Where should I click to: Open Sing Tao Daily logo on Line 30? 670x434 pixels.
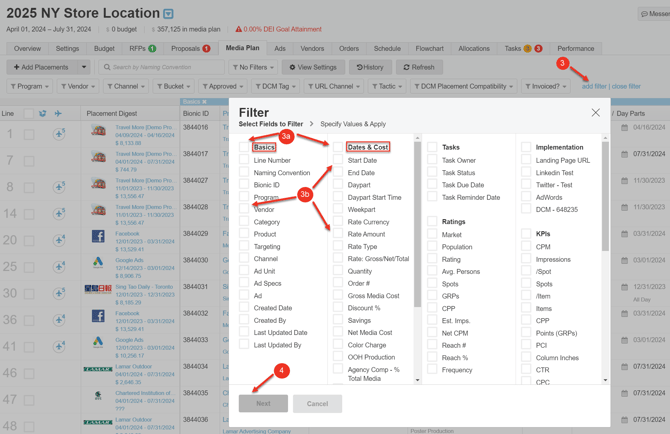click(x=98, y=289)
